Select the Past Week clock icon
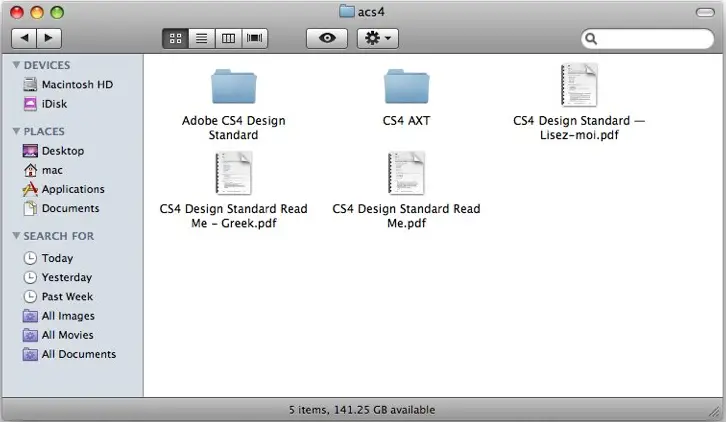Image resolution: width=726 pixels, height=422 pixels. (30, 296)
